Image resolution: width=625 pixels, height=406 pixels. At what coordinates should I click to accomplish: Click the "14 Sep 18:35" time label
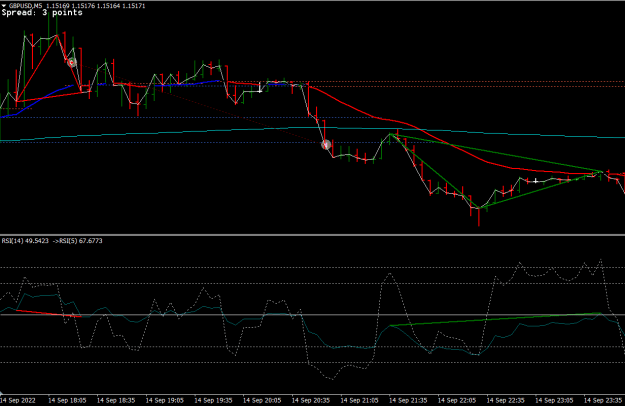coord(116,400)
